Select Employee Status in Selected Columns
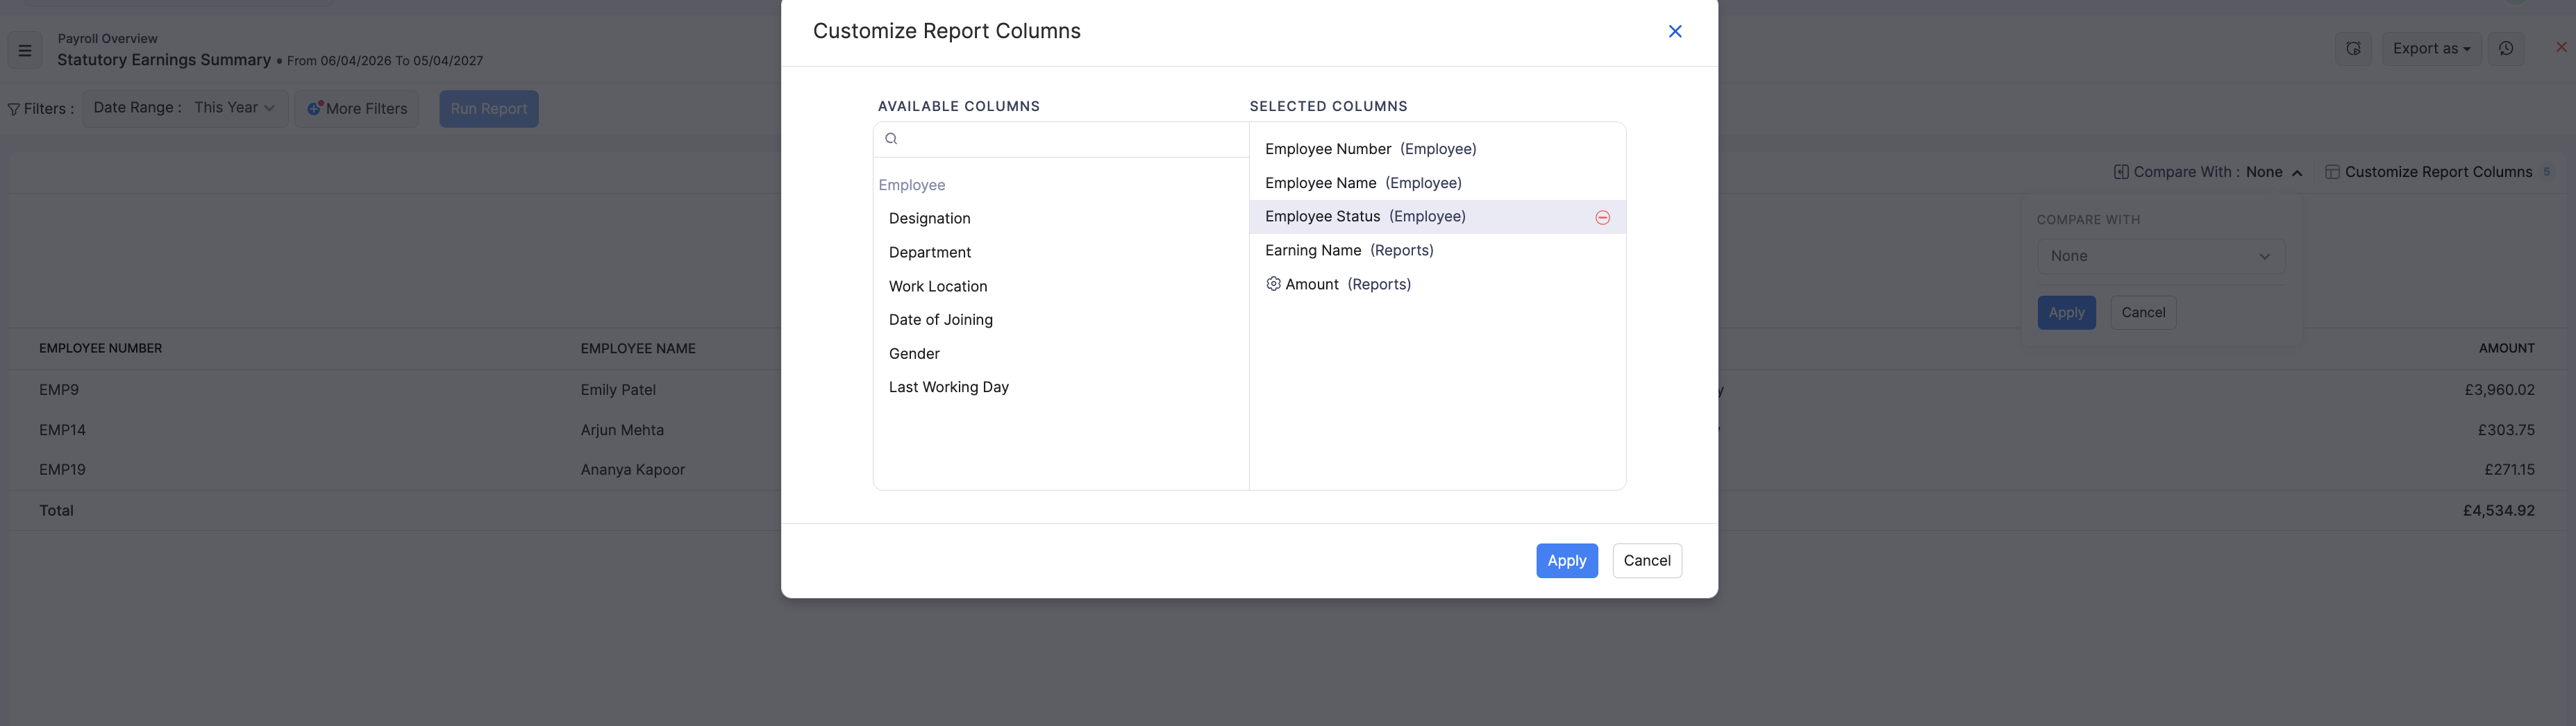Viewport: 2576px width, 726px height. [1437, 217]
